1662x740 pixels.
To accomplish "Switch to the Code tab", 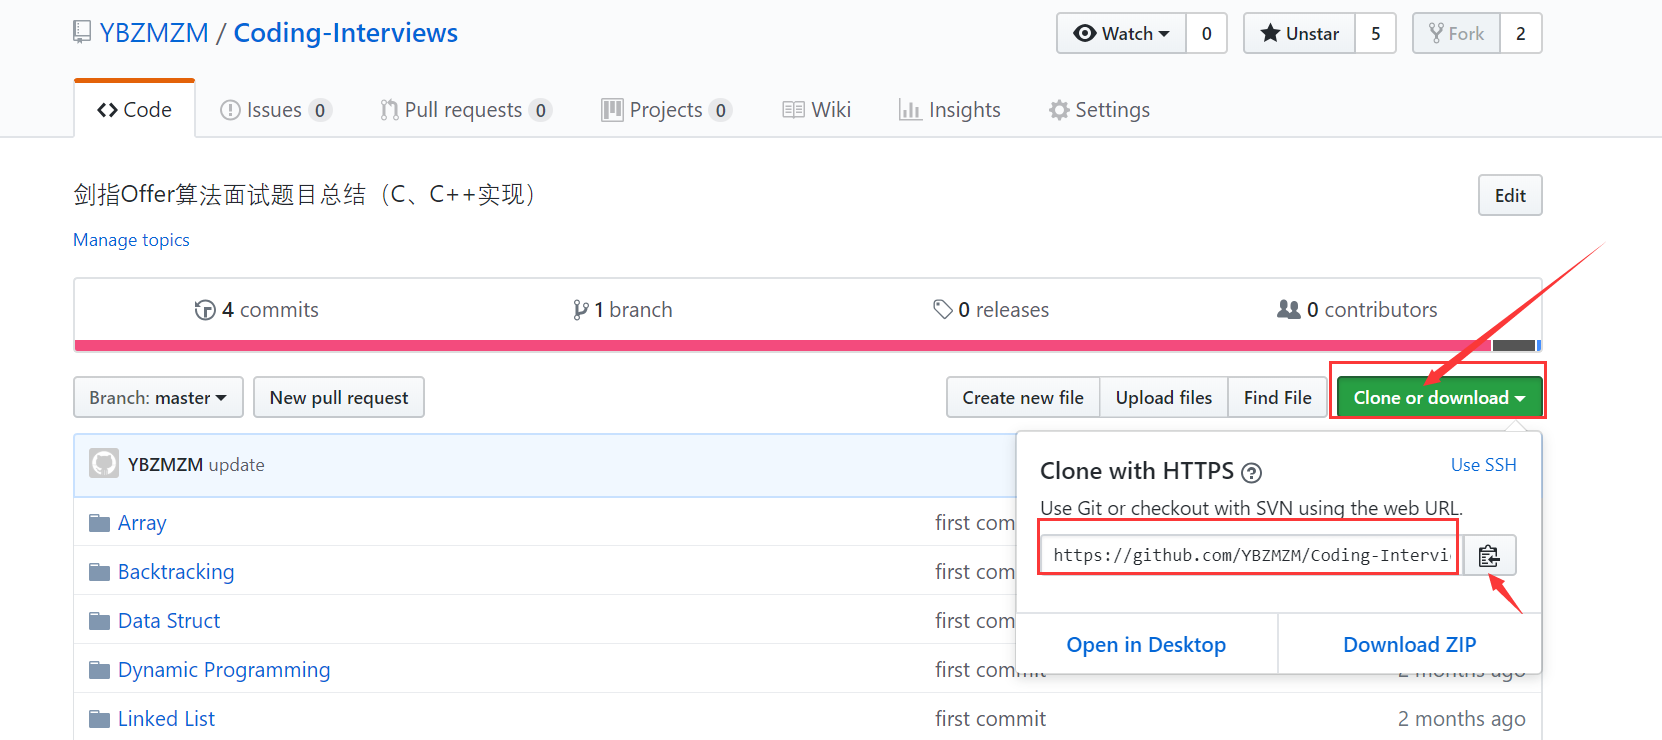I will [134, 109].
